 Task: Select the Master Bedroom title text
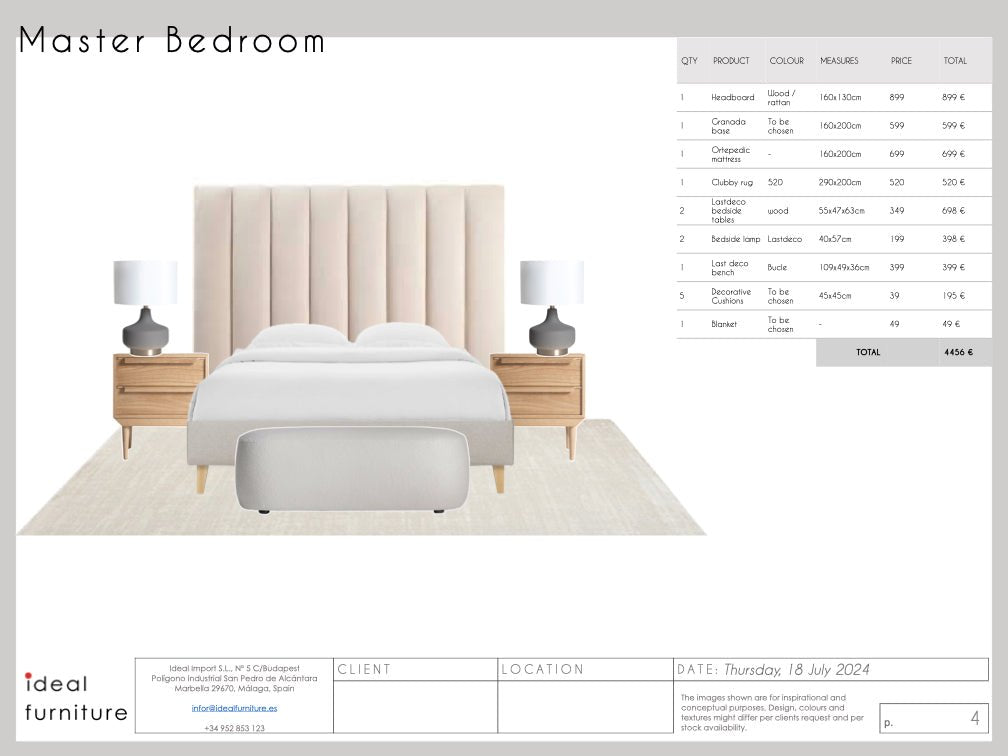(x=172, y=41)
